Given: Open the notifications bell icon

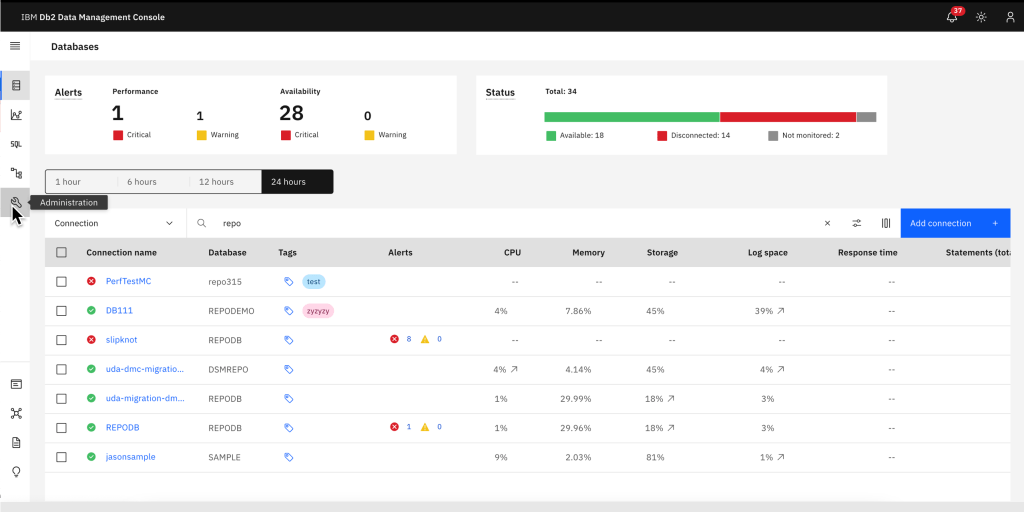Looking at the screenshot, I should coord(952,17).
